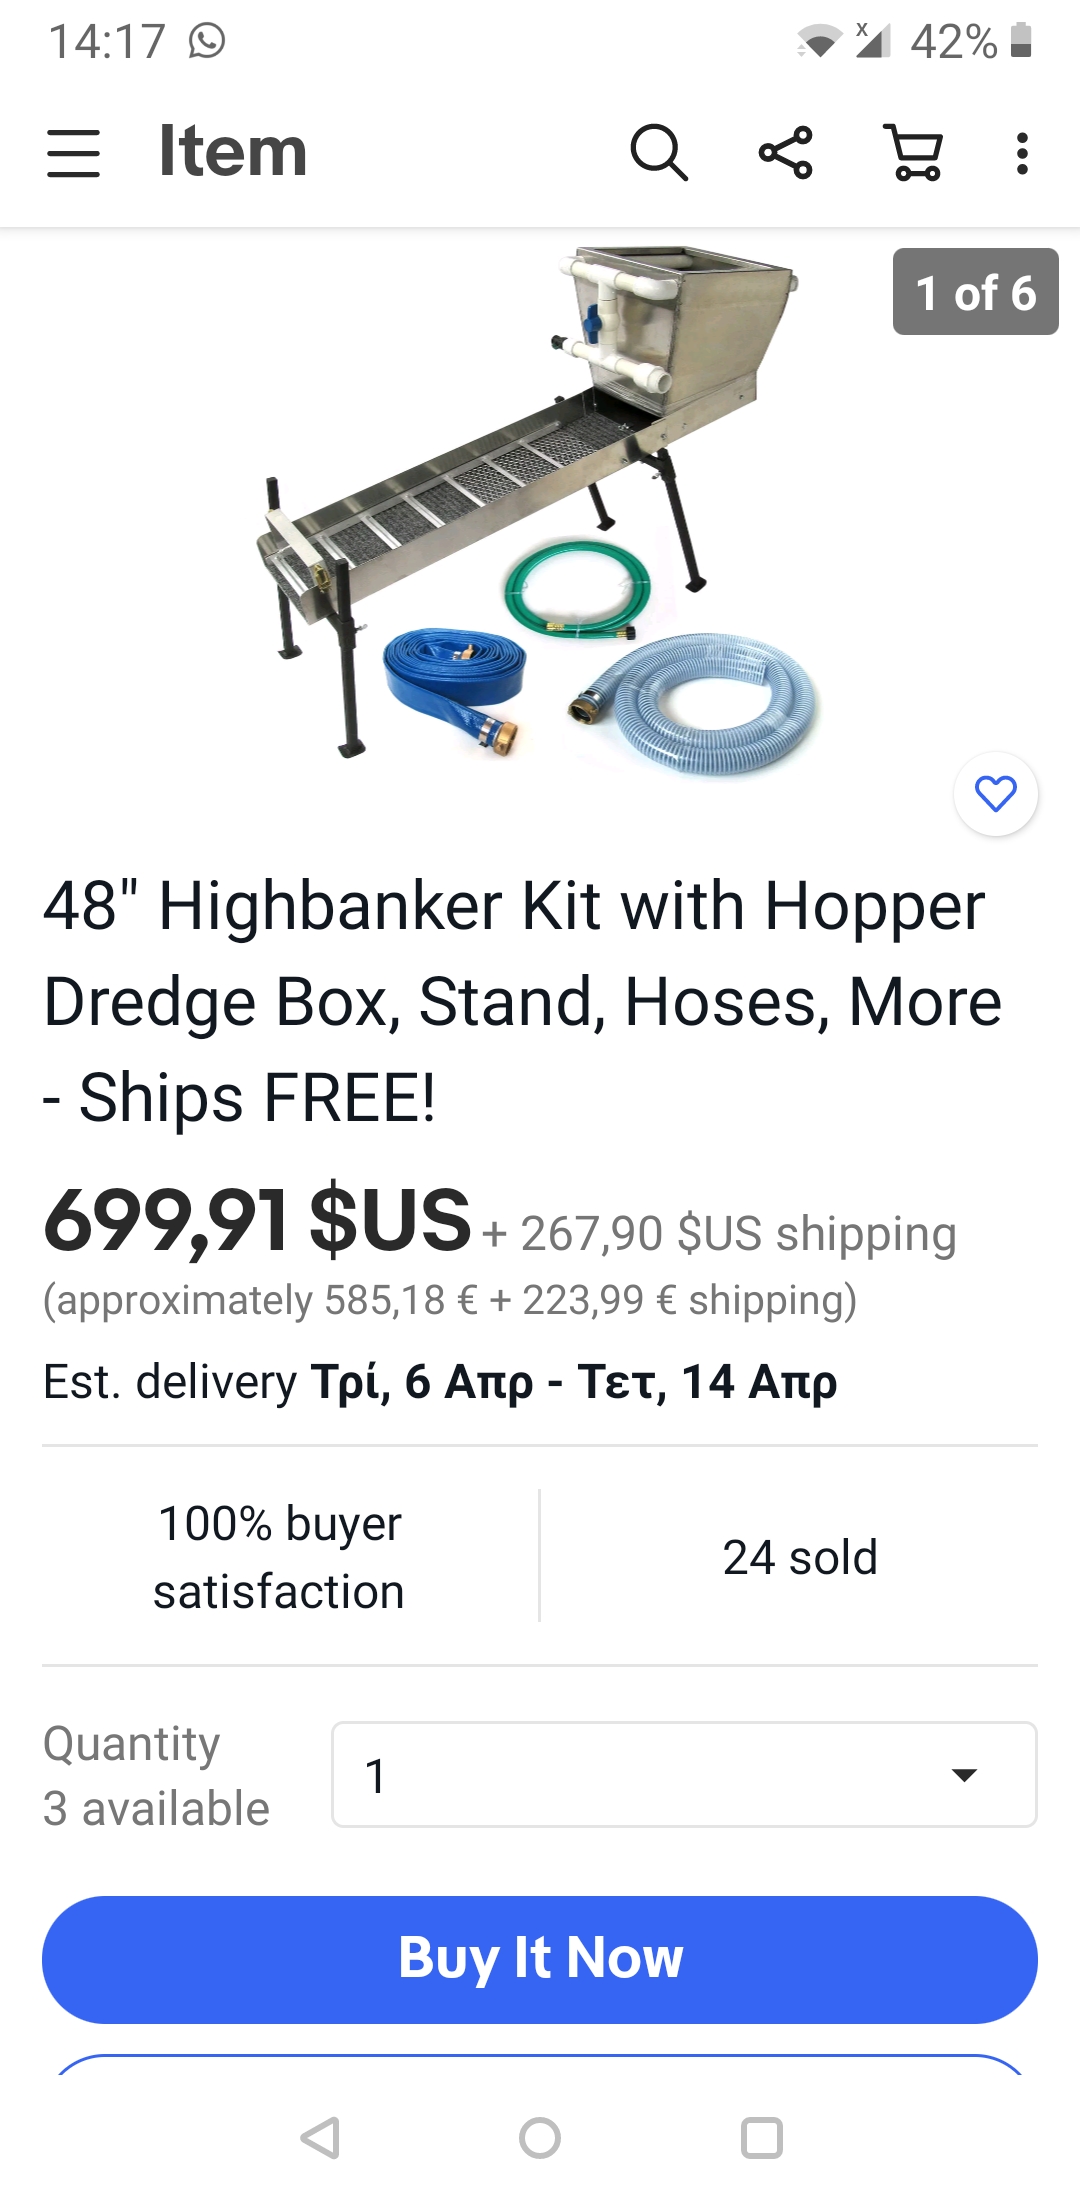Share this Highbanker Kit listing
Viewport: 1080px width, 2201px height.
786,153
